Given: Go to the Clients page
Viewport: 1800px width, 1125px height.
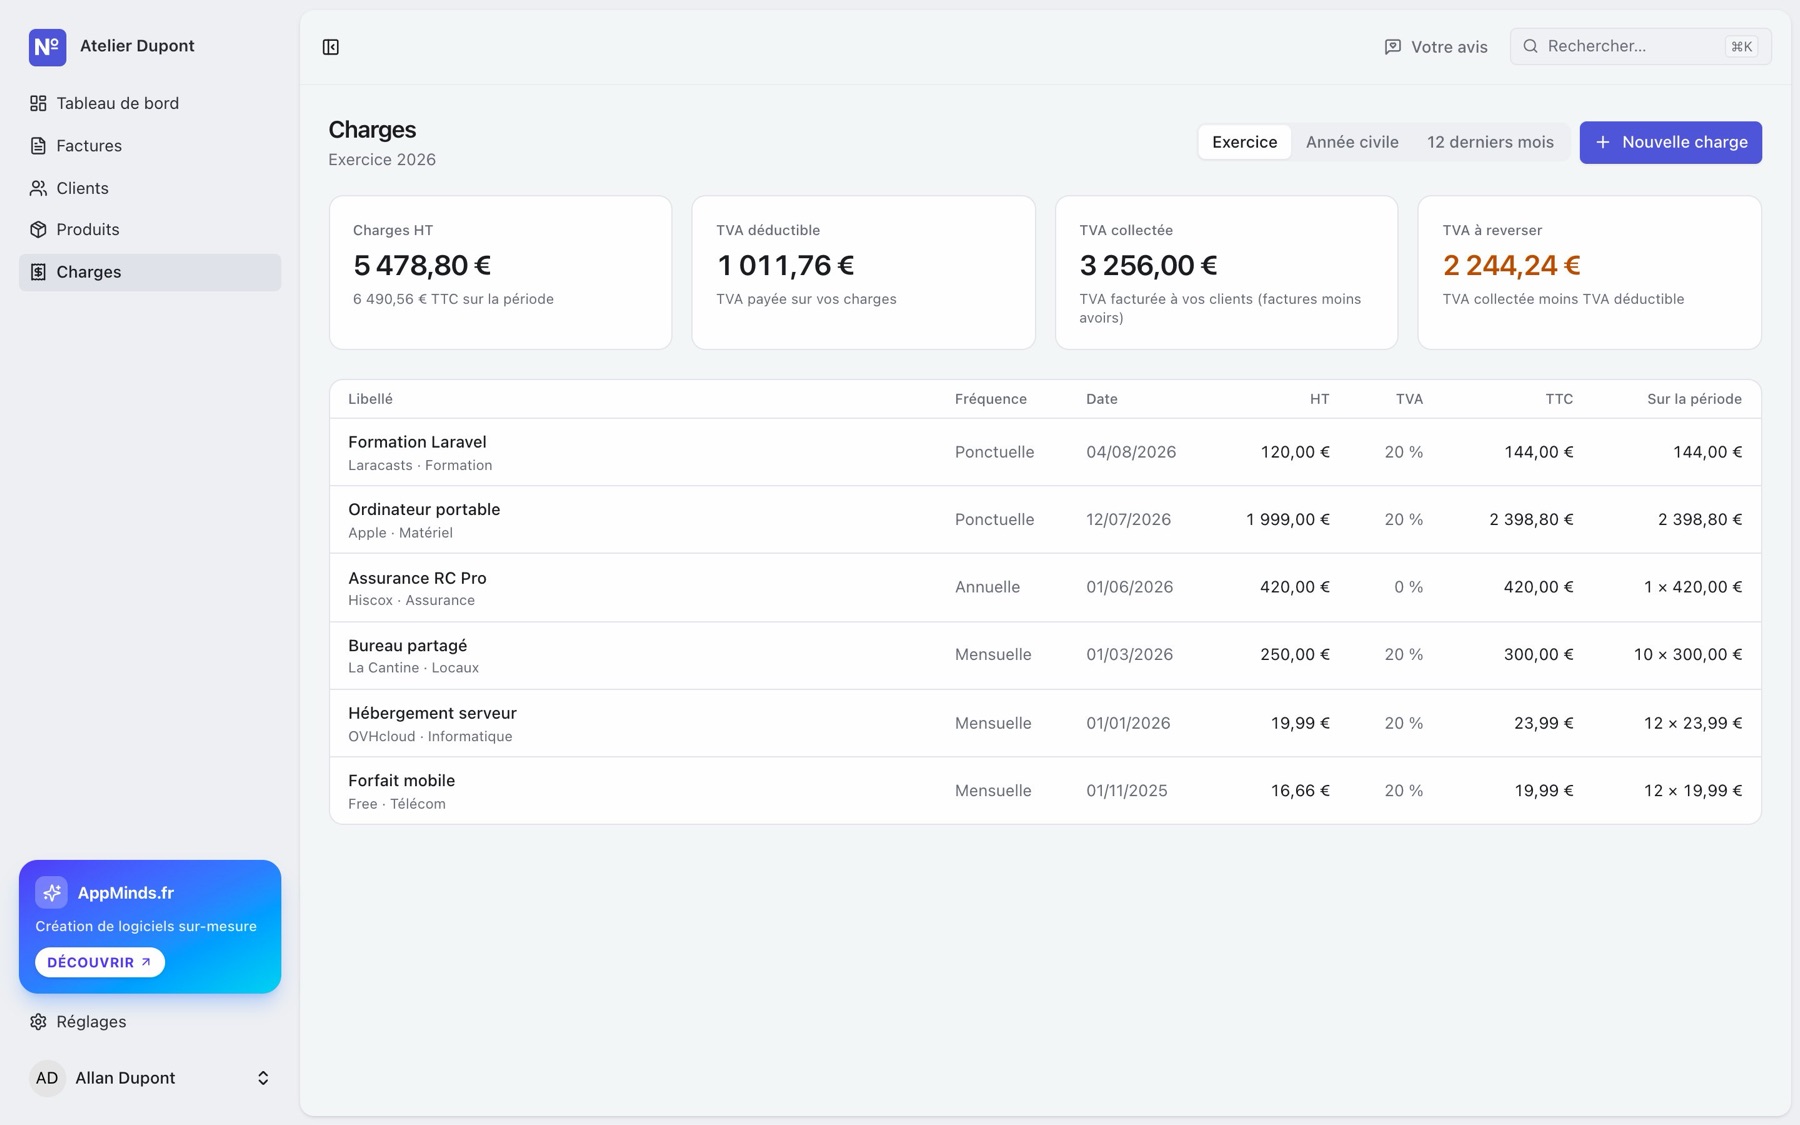Looking at the screenshot, I should pyautogui.click(x=150, y=188).
